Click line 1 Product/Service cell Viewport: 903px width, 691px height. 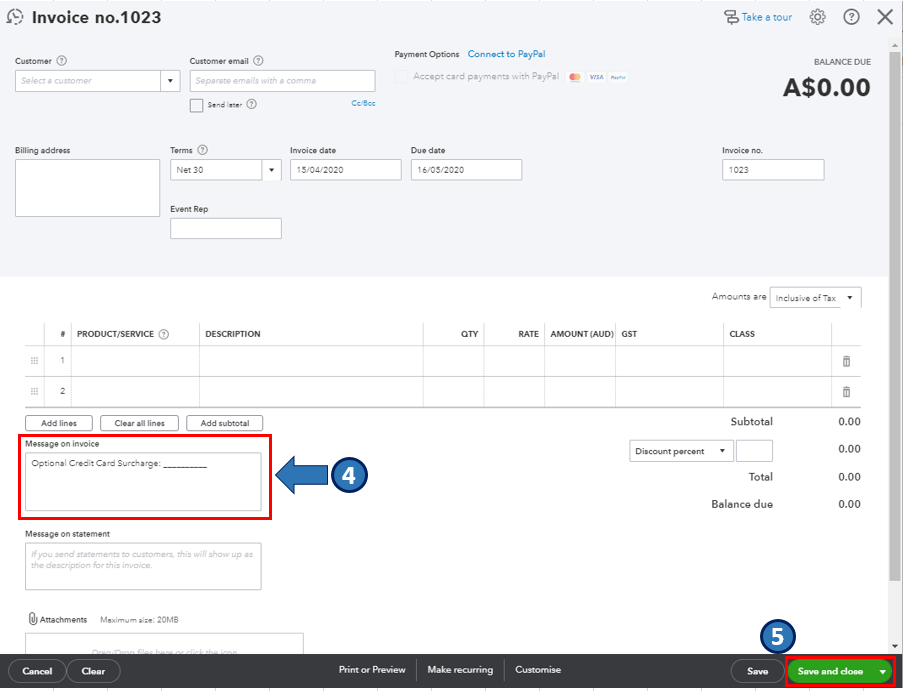coord(135,361)
